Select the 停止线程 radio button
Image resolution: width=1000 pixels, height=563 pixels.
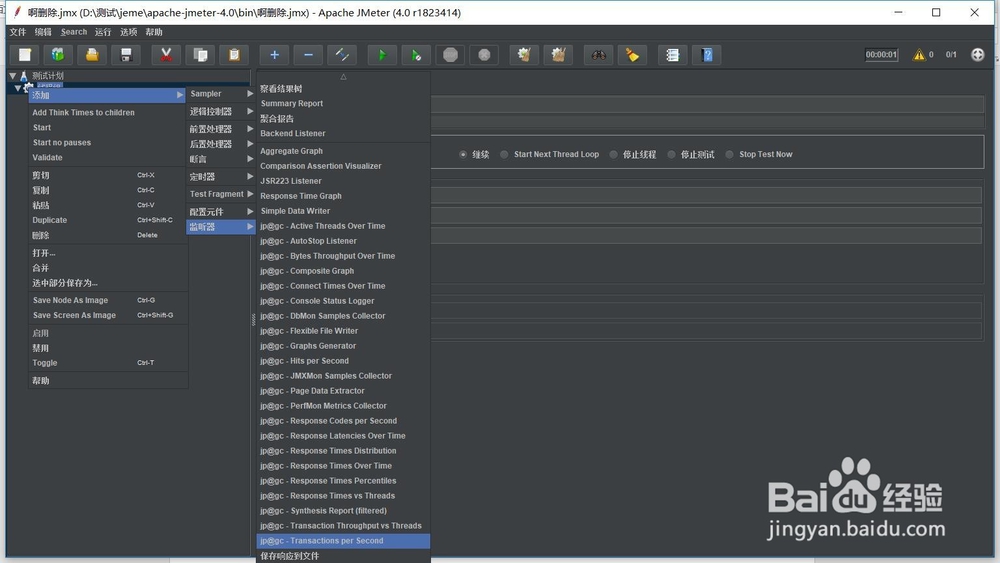(x=613, y=154)
